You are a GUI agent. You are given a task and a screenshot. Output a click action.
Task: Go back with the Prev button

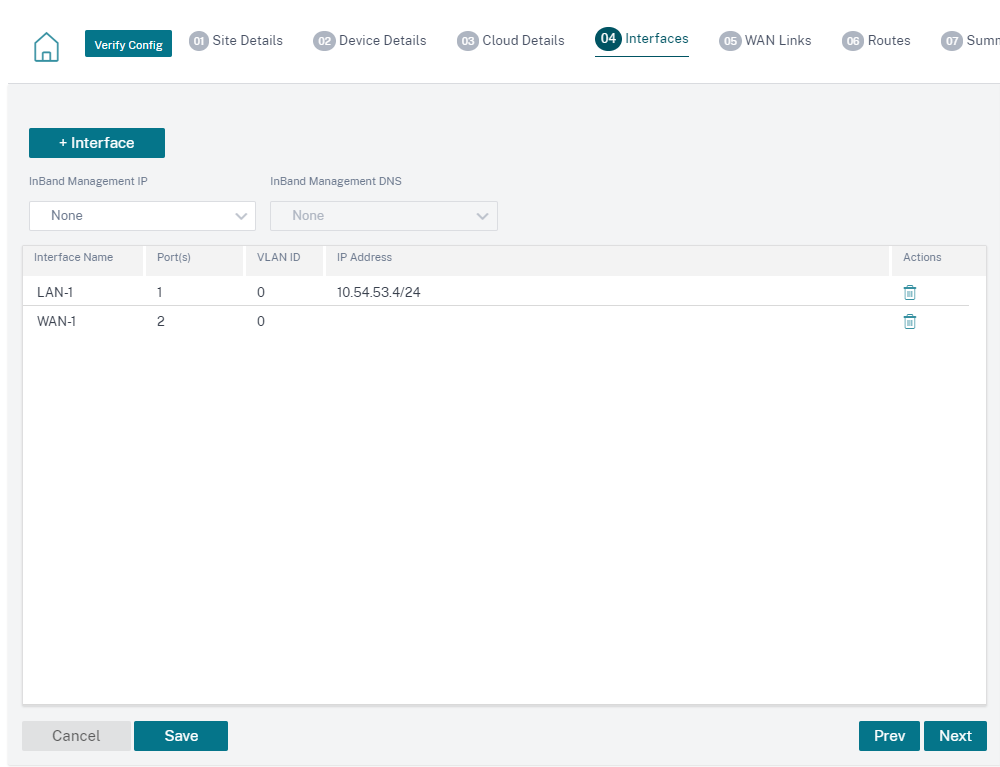(x=889, y=736)
